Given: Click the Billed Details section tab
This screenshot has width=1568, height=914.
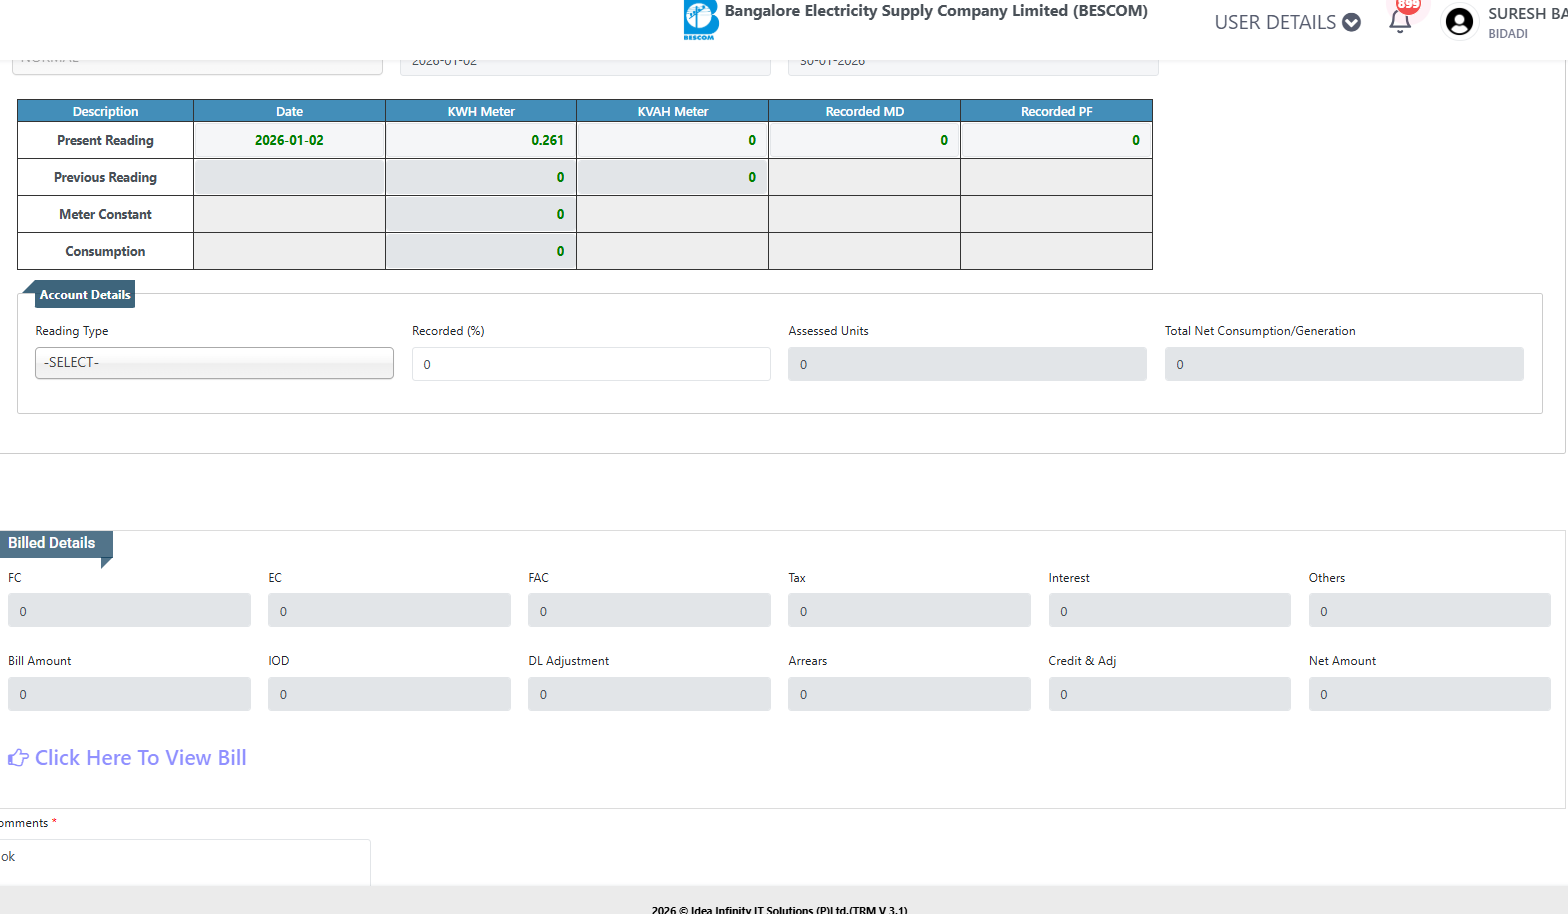Looking at the screenshot, I should tap(52, 543).
